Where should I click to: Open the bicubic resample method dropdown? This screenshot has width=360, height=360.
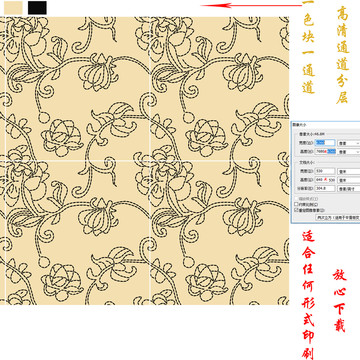click(x=338, y=218)
